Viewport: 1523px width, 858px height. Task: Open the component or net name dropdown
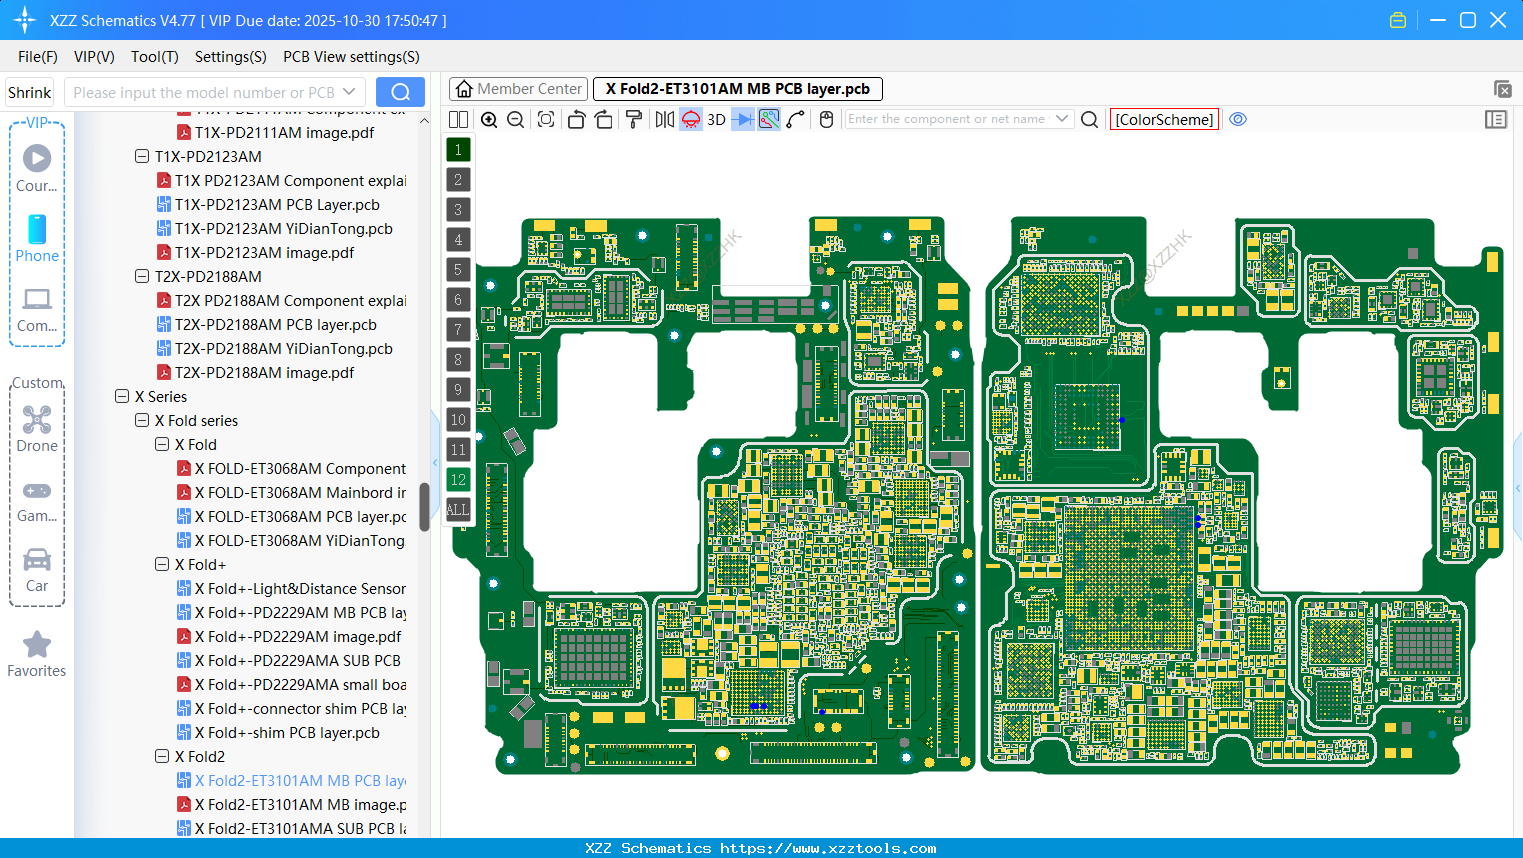click(x=1062, y=119)
